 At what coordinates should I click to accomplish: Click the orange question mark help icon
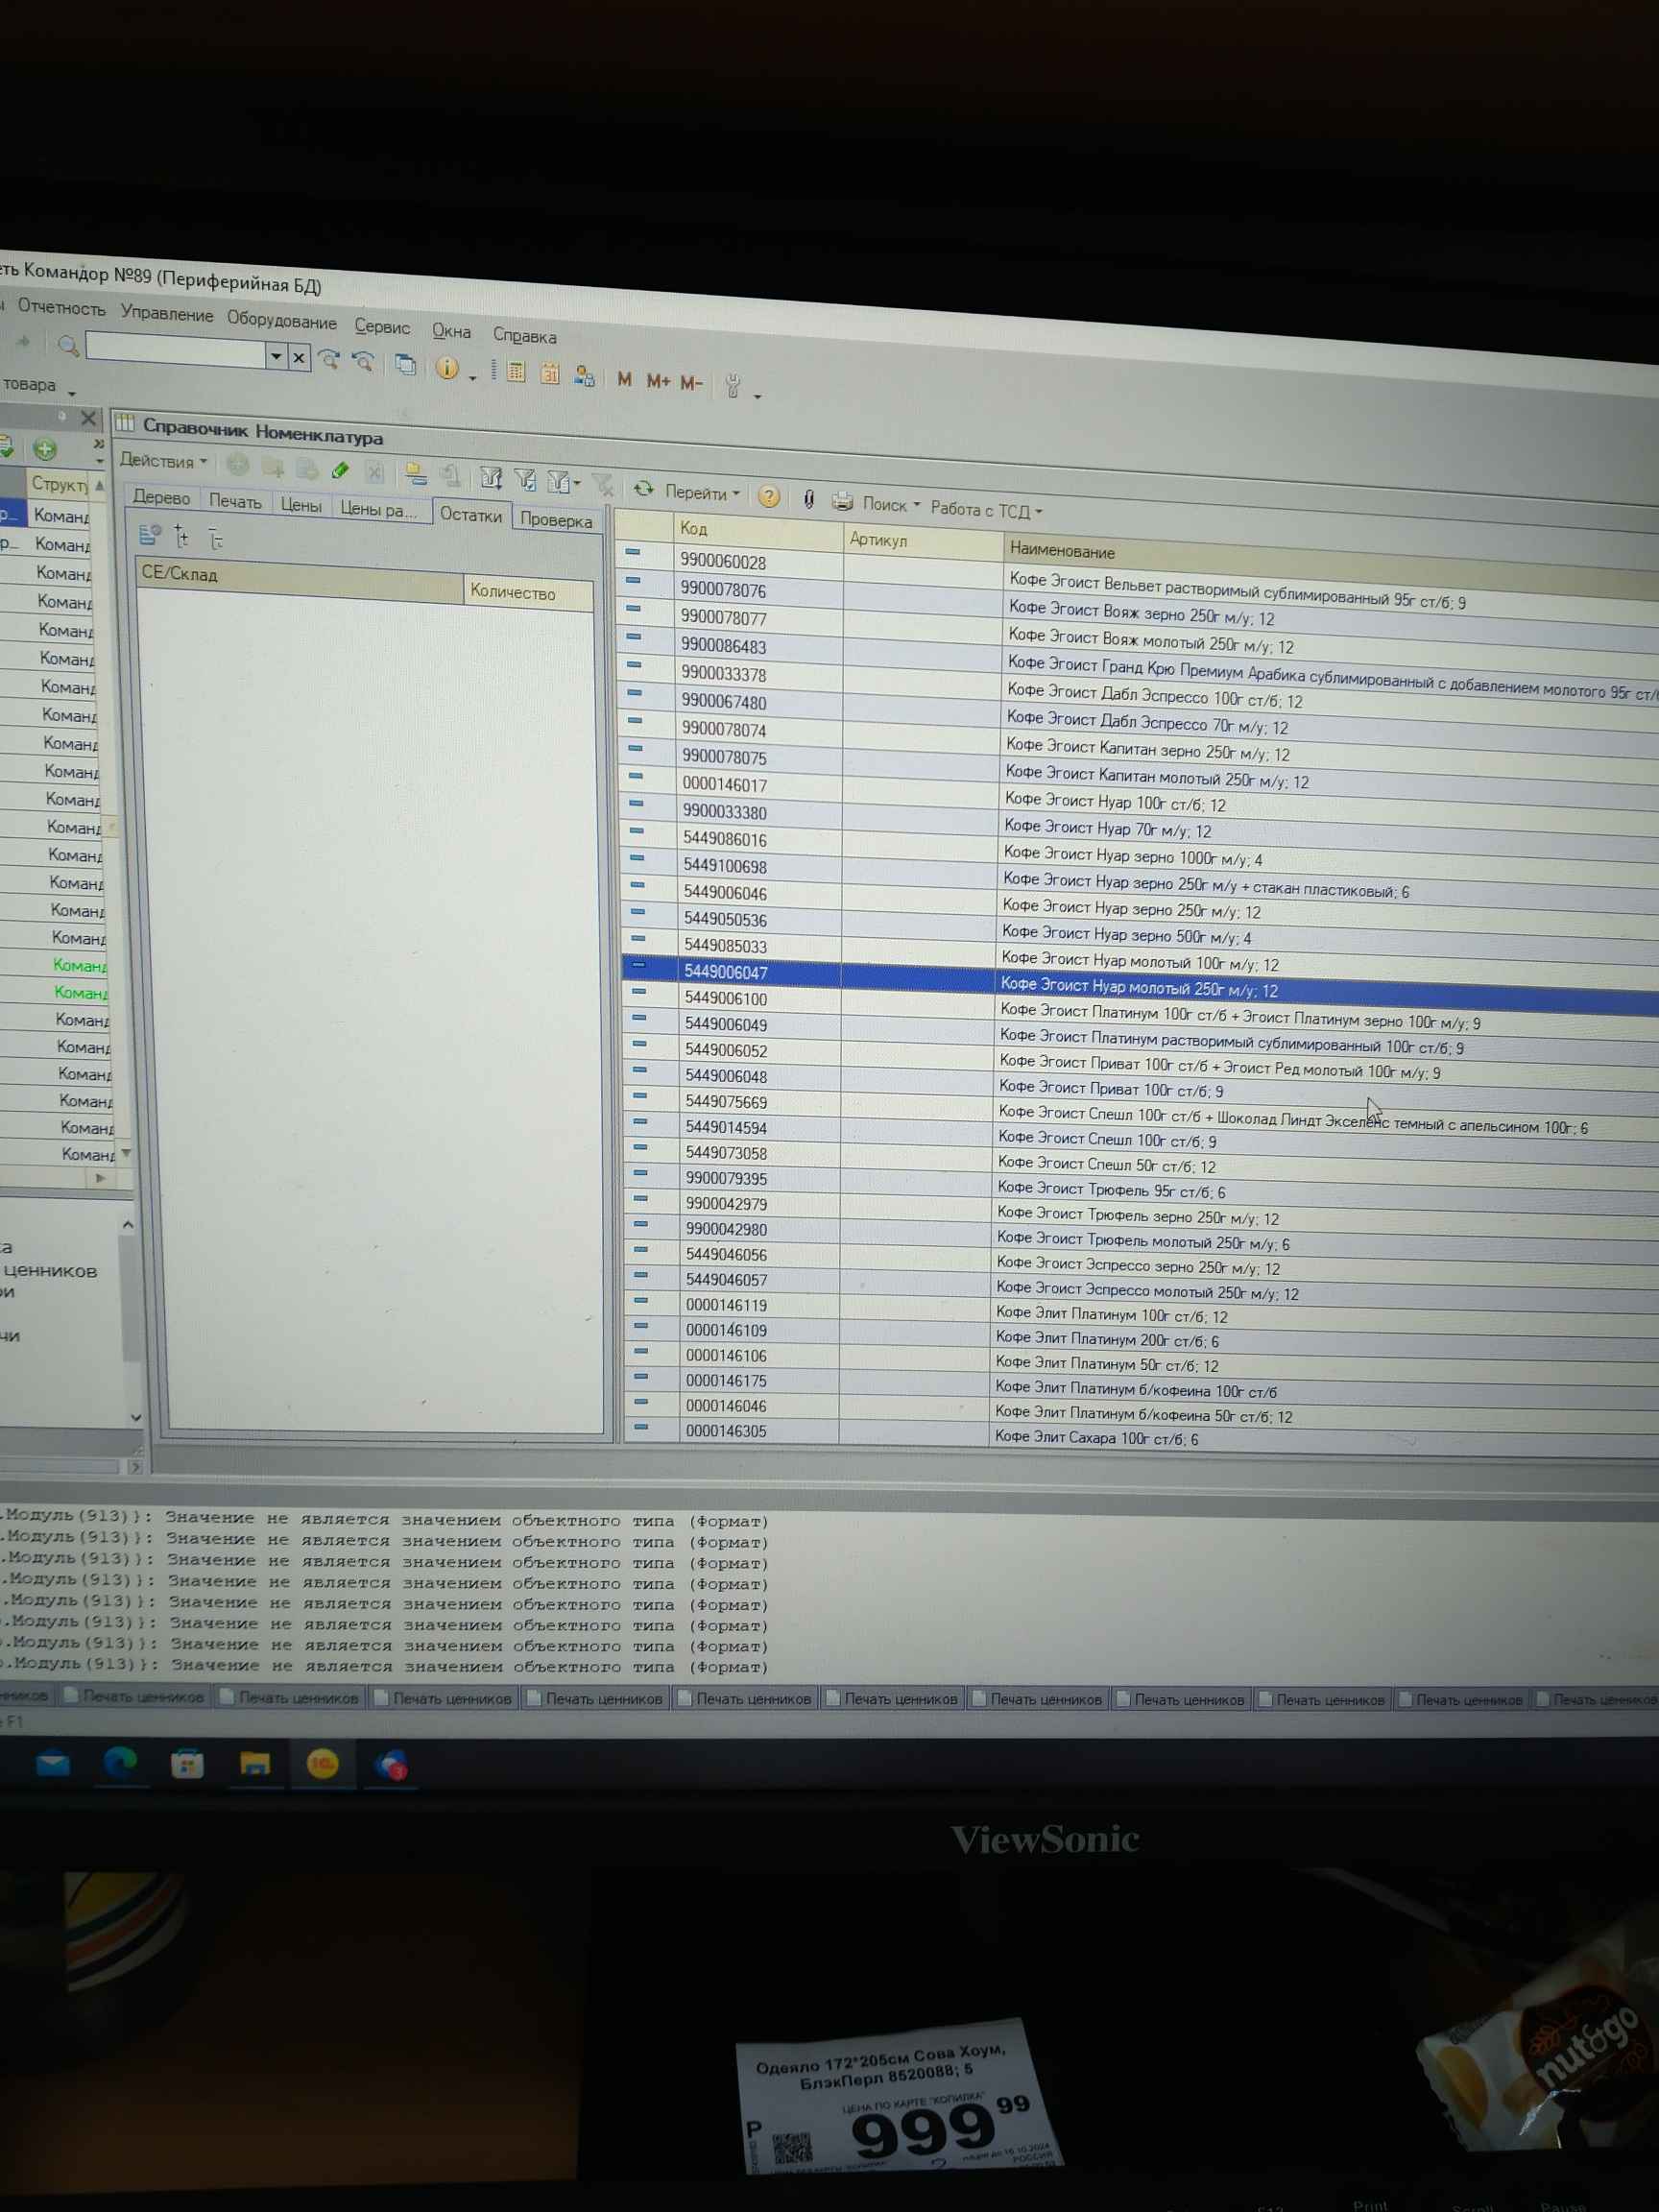pyautogui.click(x=768, y=496)
